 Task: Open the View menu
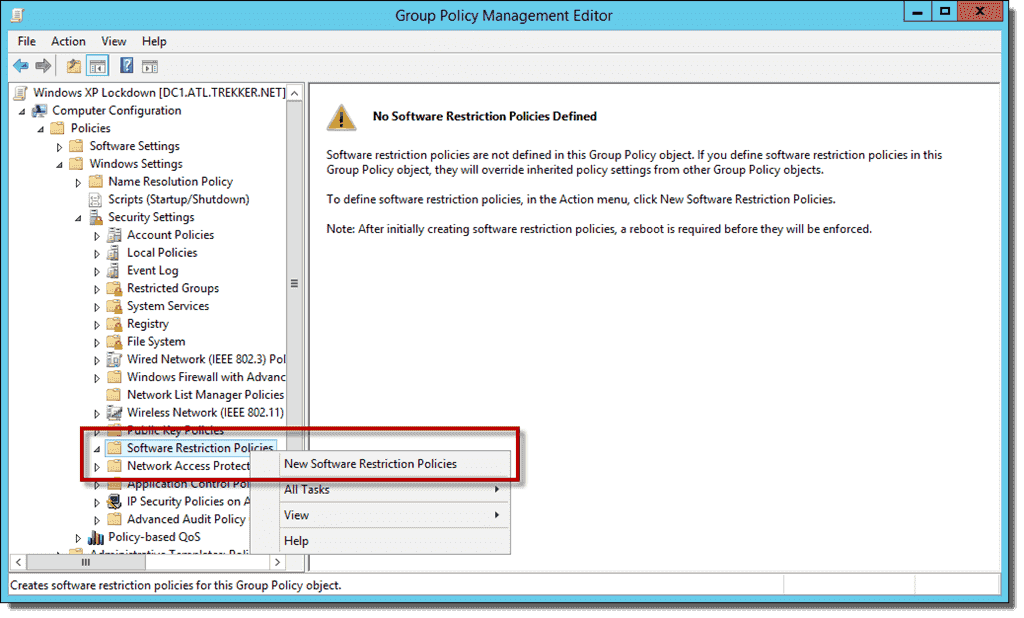point(113,41)
